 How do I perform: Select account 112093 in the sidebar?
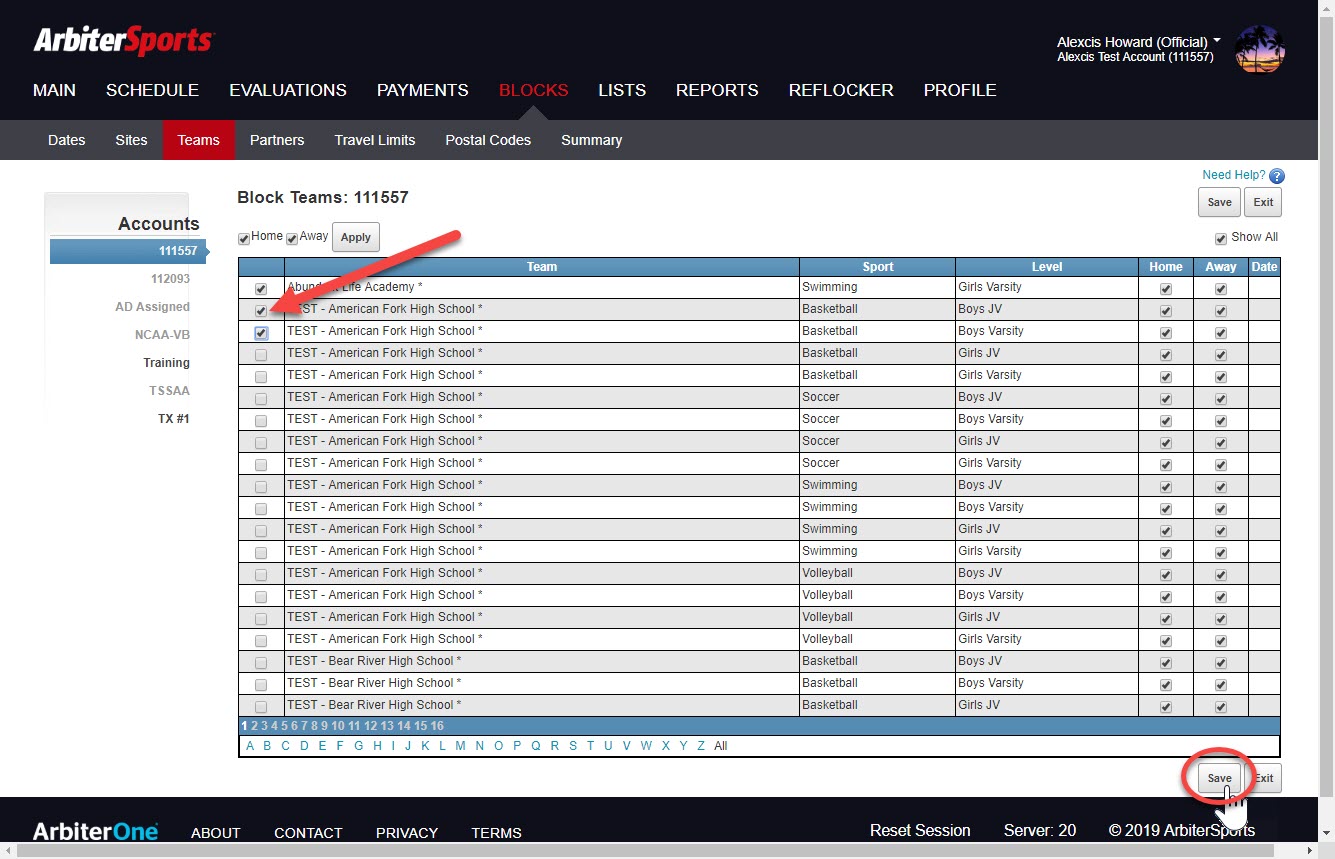[169, 279]
